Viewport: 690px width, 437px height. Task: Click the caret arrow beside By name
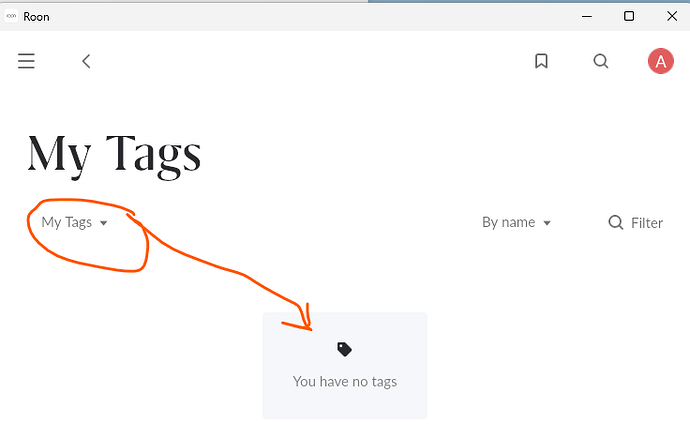click(547, 223)
